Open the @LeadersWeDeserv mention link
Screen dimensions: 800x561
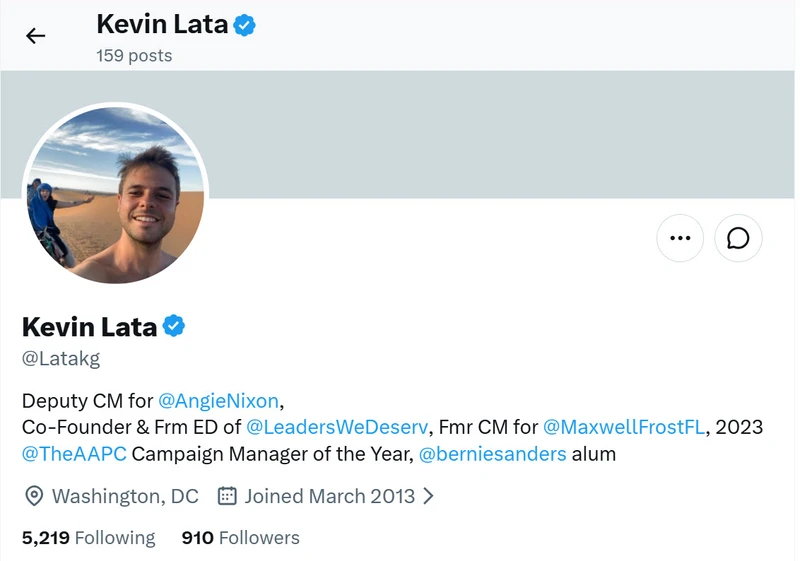(x=337, y=427)
